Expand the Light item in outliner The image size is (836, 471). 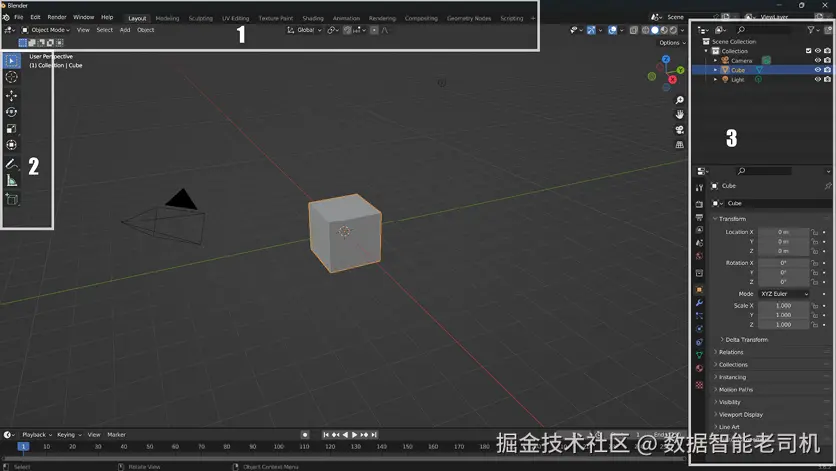716,79
